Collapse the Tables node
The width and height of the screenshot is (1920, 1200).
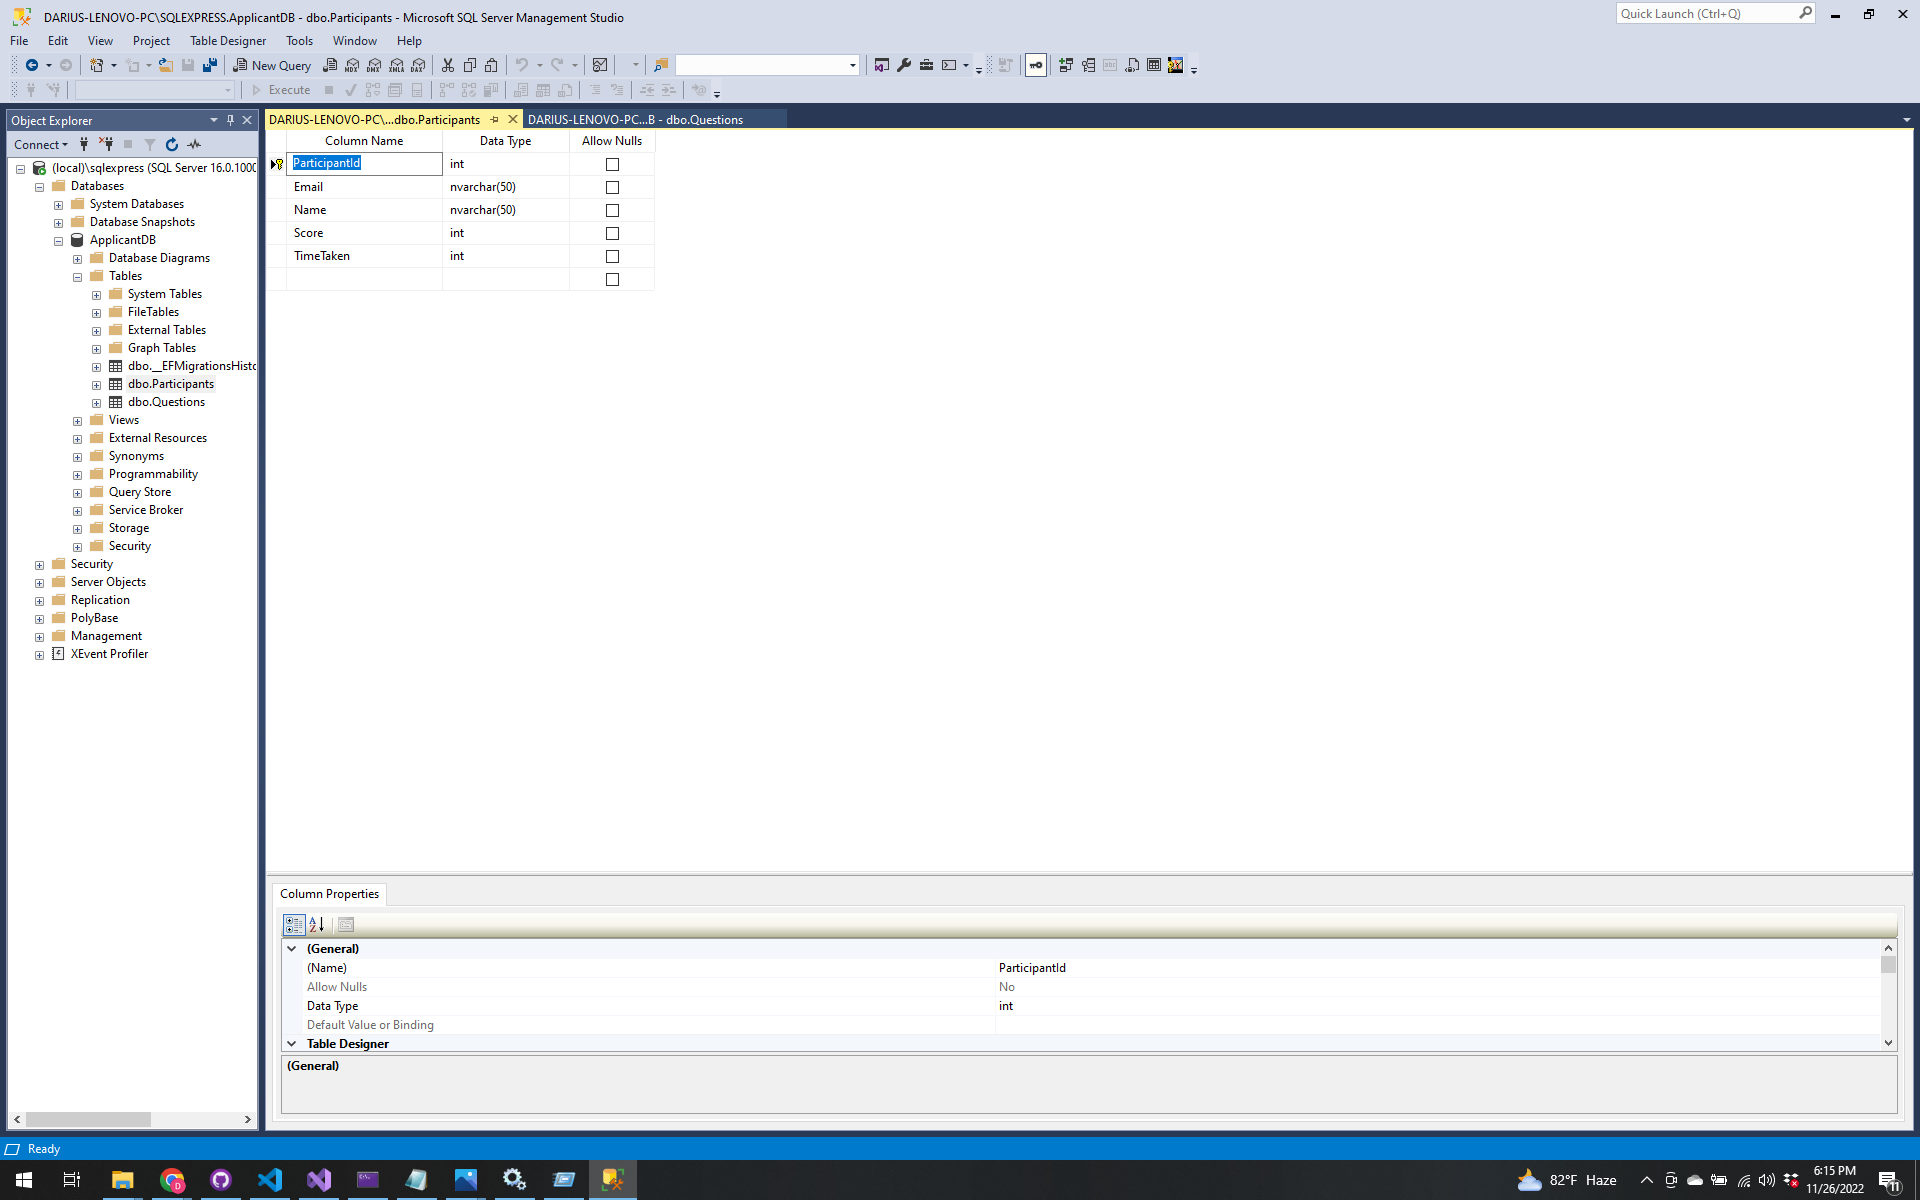(77, 276)
